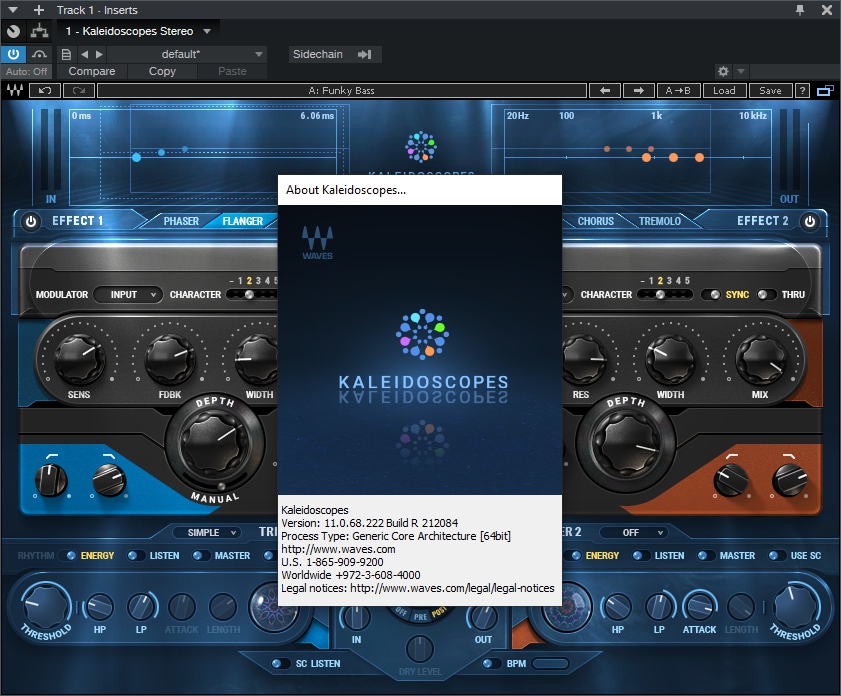Click the routing icon beside device name

click(x=39, y=32)
